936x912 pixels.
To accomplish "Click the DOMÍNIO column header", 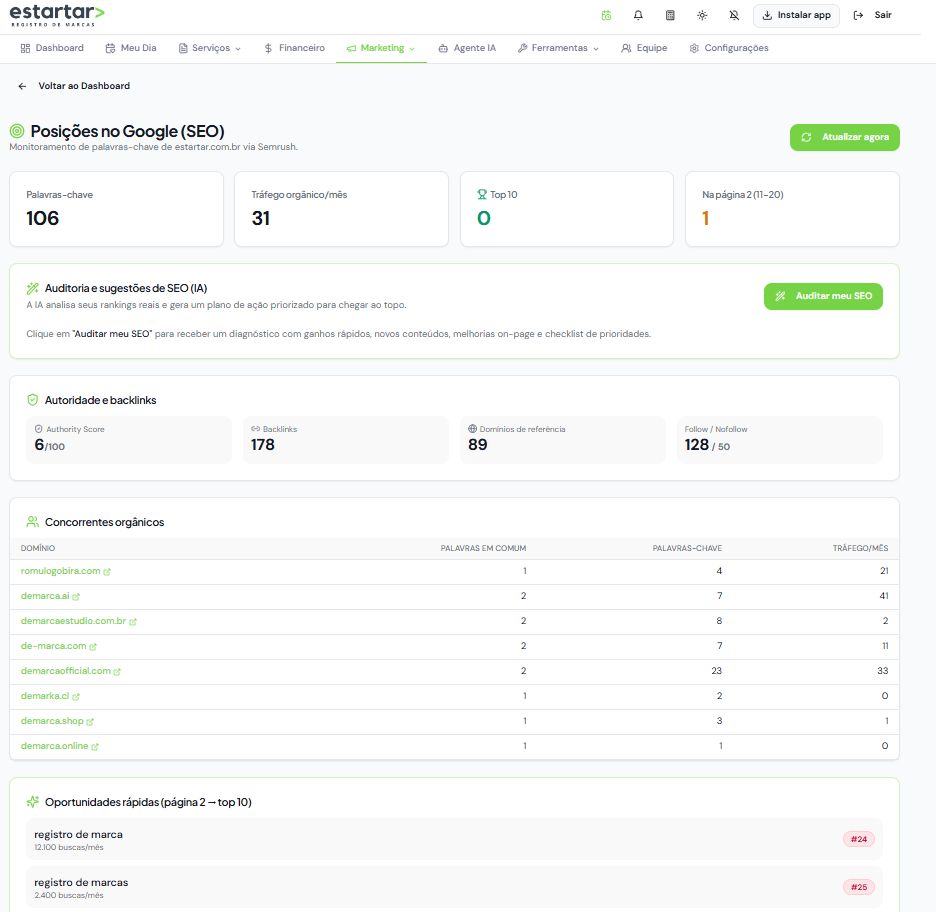I will [x=38, y=549].
